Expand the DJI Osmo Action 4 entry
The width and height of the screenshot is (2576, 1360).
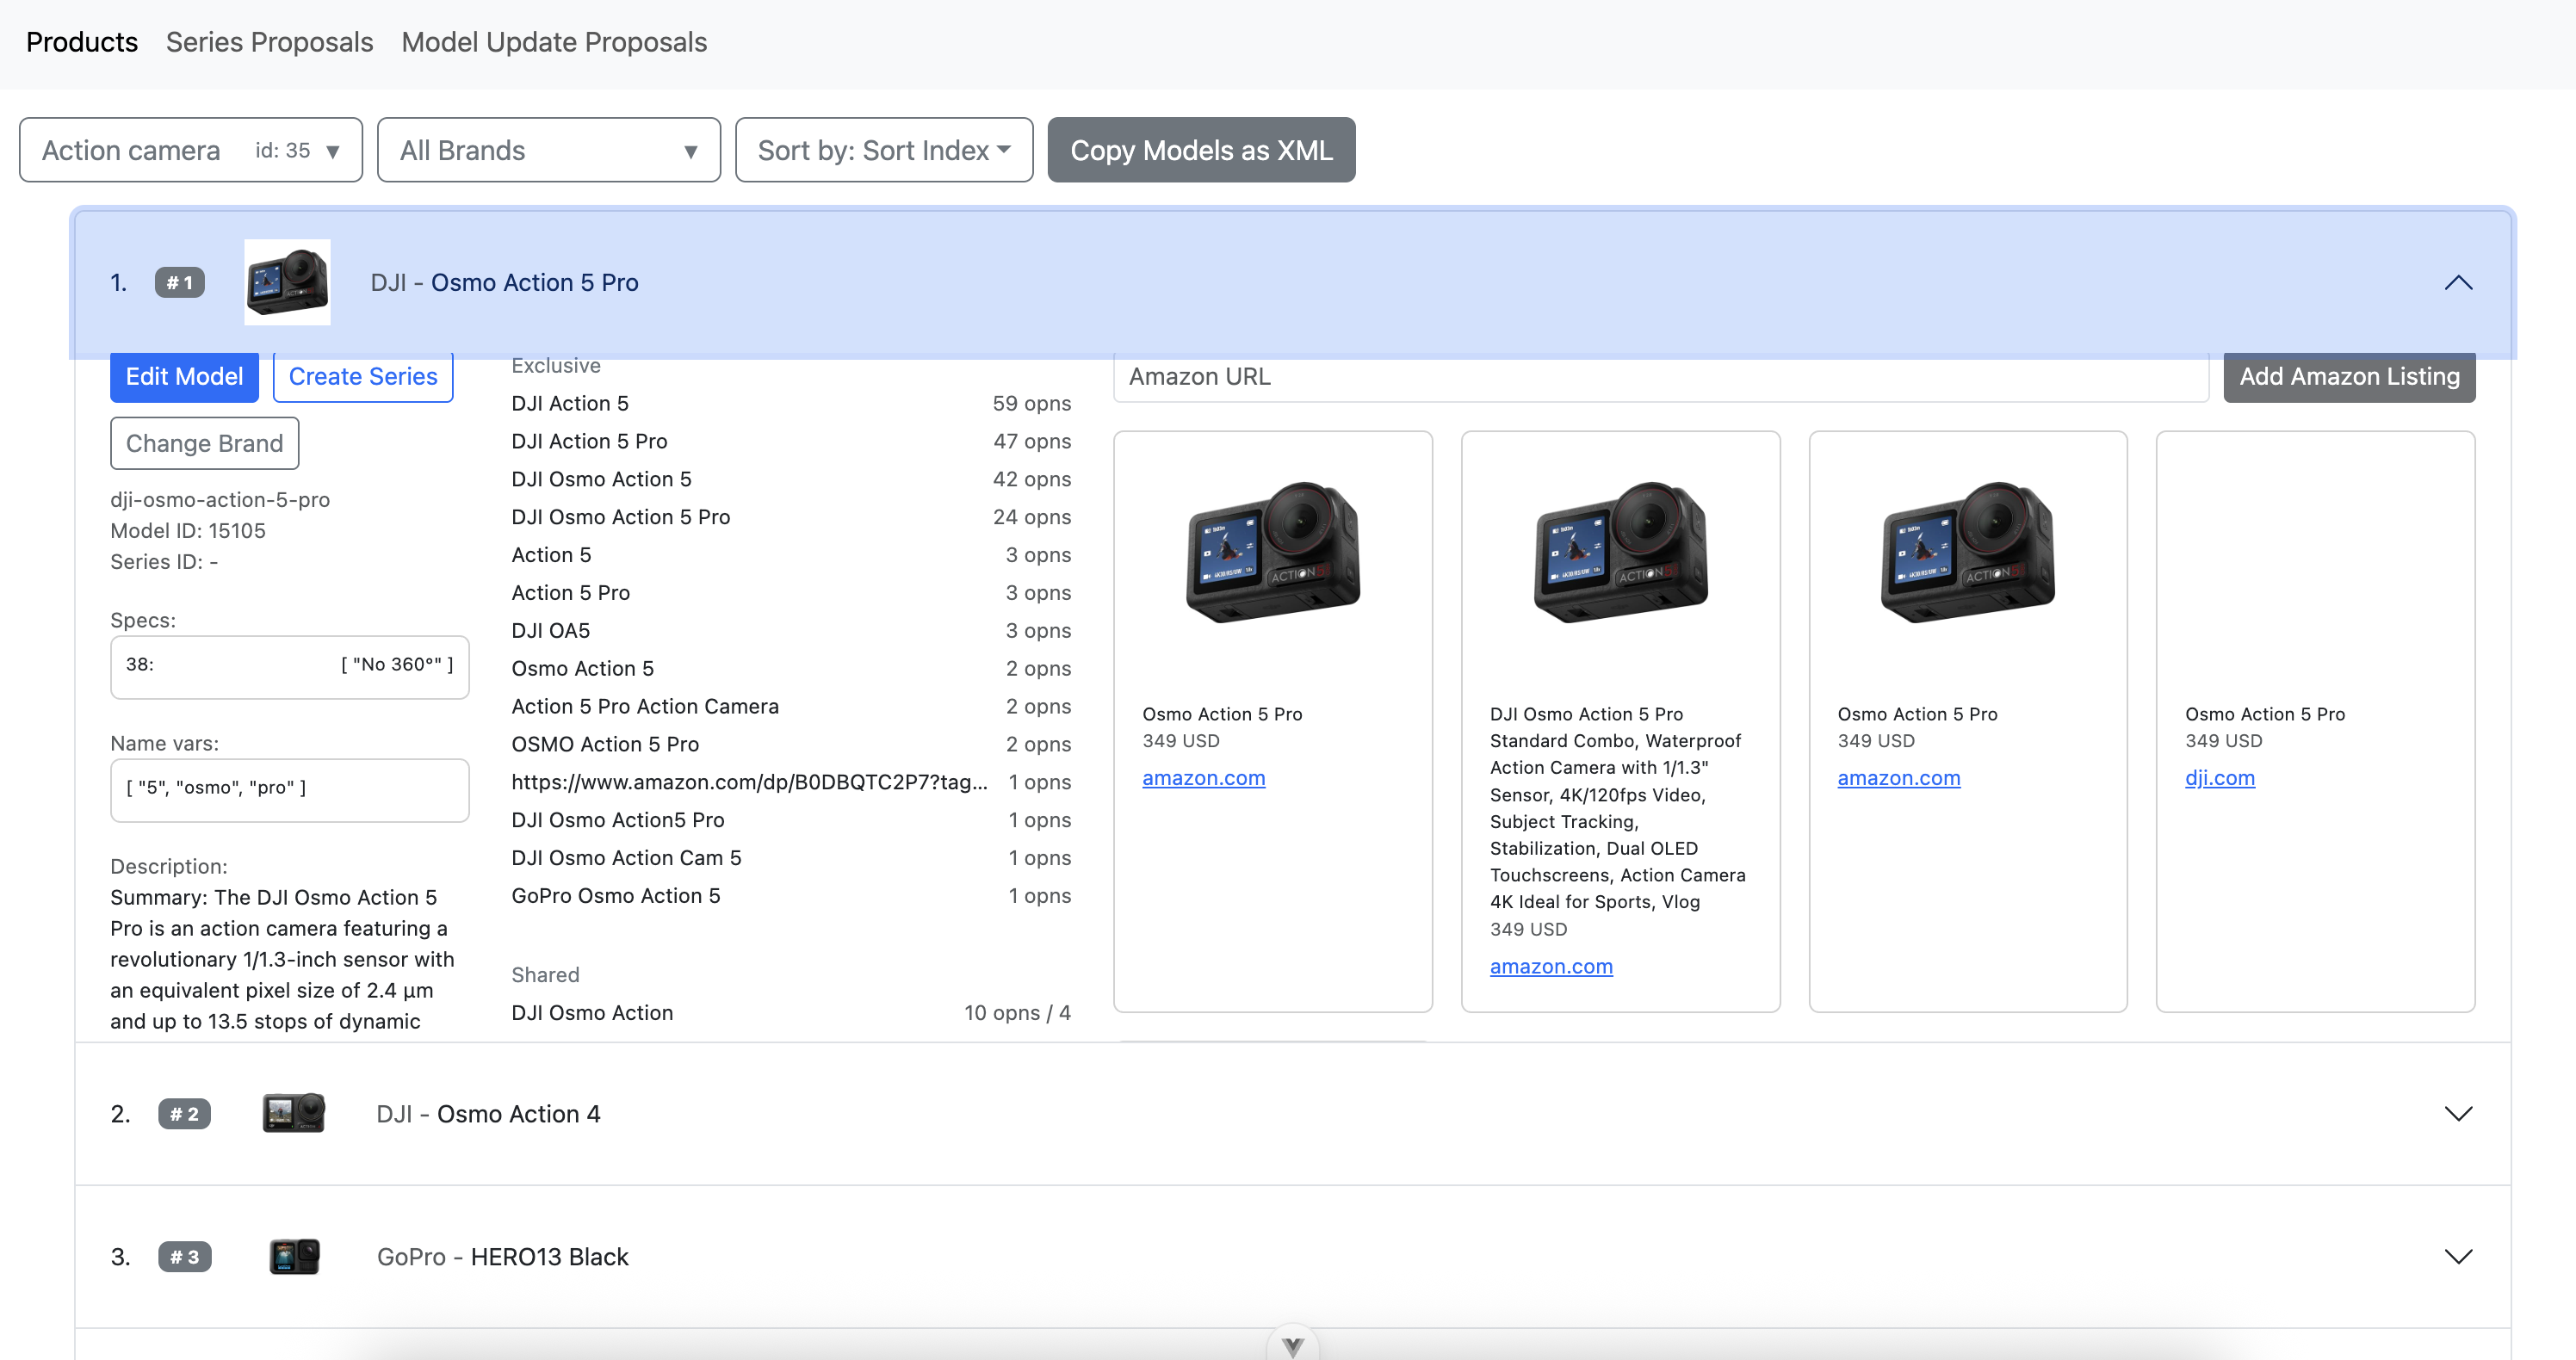tap(2457, 1112)
